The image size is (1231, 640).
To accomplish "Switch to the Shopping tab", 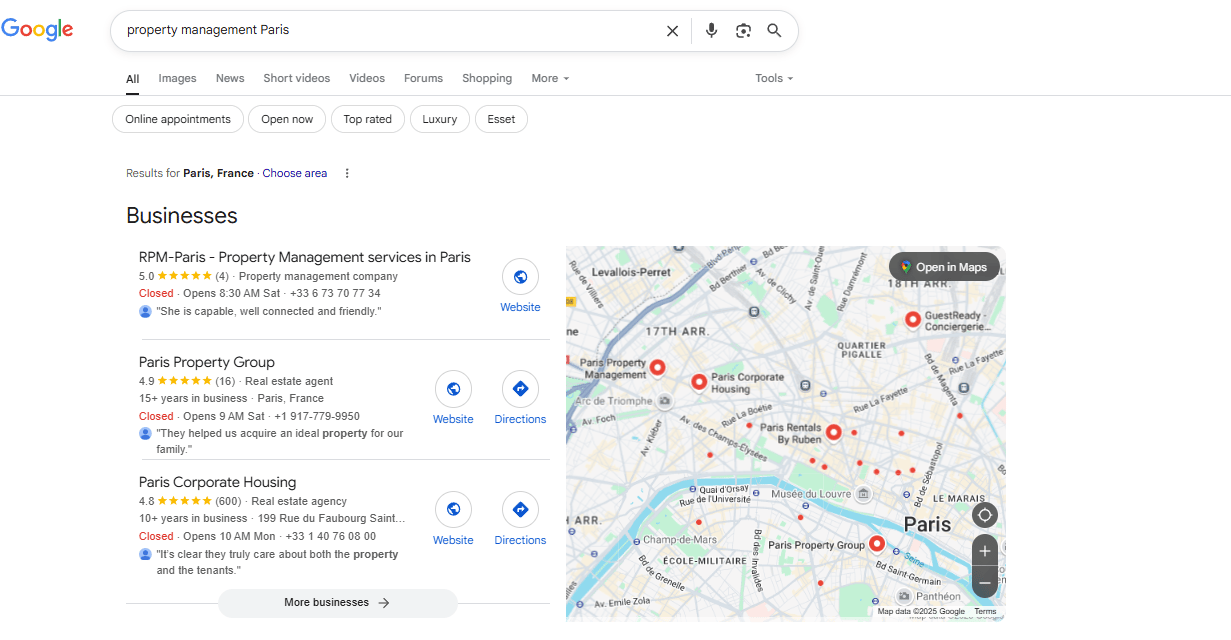I will pos(487,78).
